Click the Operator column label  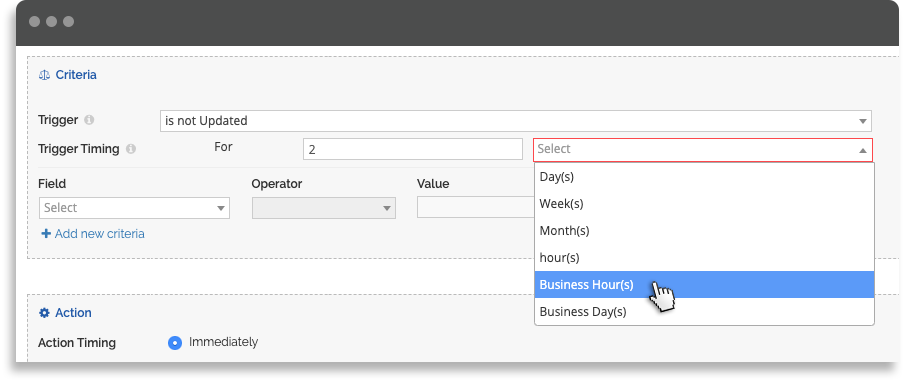coord(277,184)
